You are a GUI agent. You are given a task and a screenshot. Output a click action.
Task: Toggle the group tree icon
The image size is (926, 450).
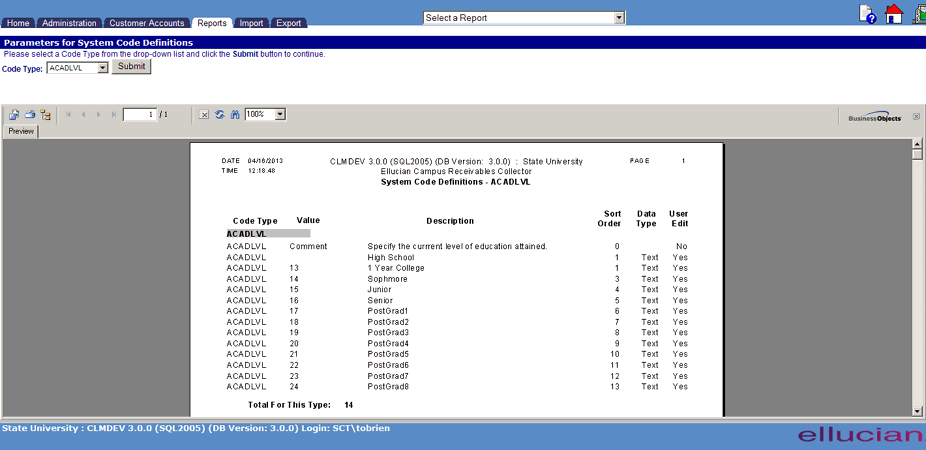click(45, 115)
